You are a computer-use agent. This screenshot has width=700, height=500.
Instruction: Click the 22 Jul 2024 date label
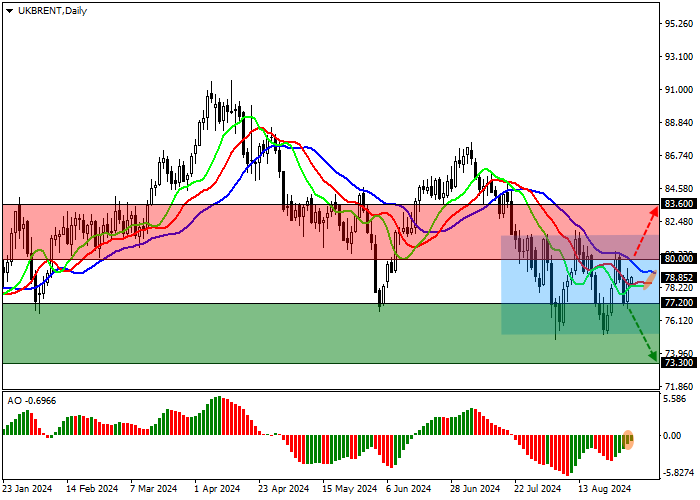click(x=538, y=489)
